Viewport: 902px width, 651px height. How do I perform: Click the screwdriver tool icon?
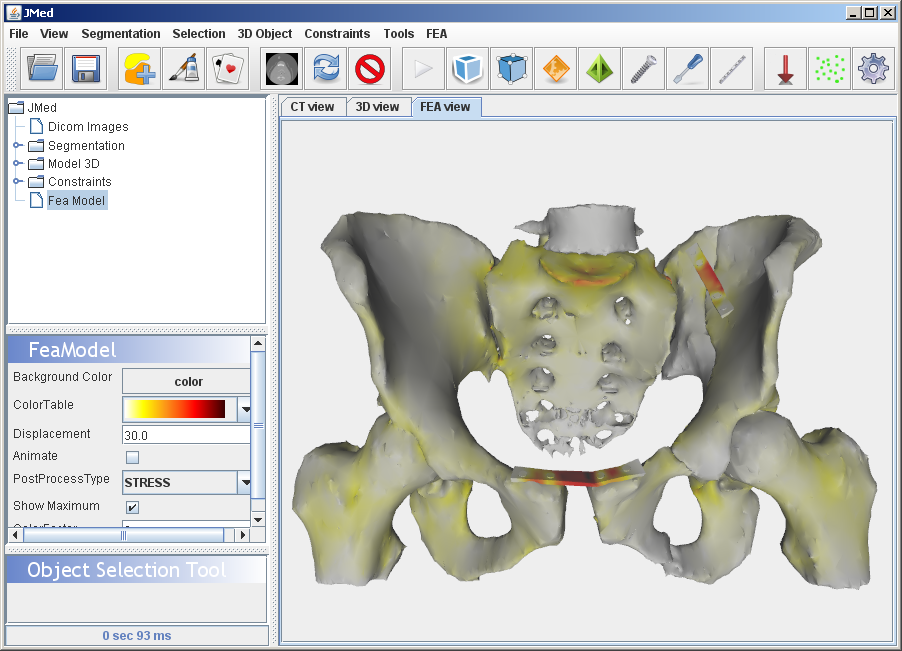coord(687,69)
